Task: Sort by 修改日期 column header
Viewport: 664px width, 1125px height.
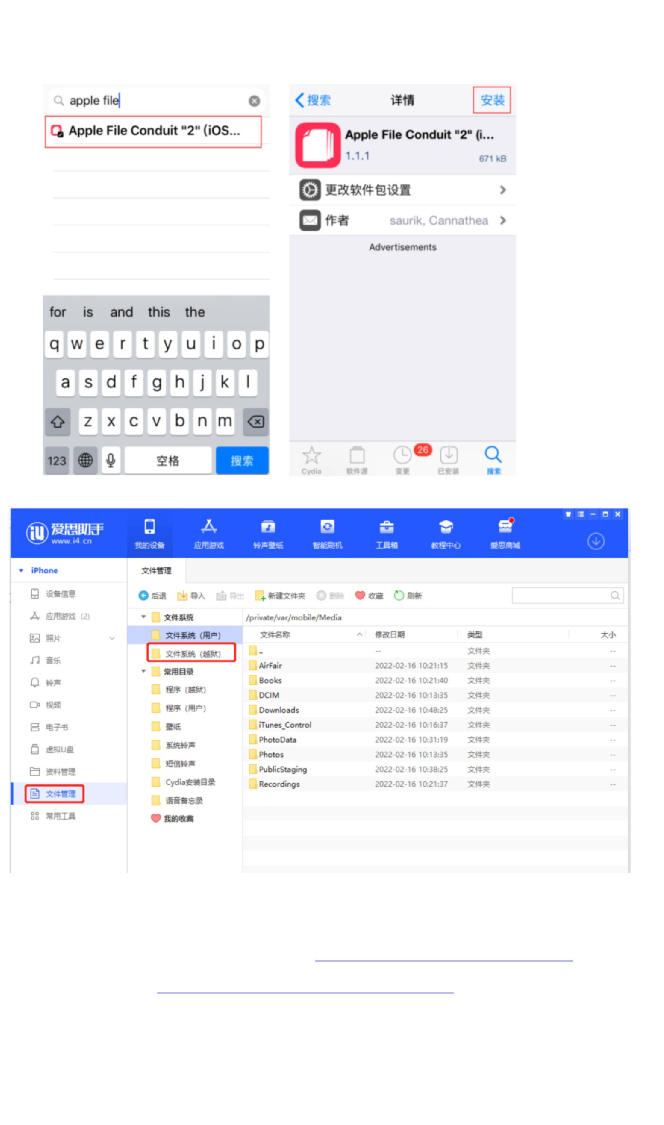Action: pyautogui.click(x=390, y=635)
